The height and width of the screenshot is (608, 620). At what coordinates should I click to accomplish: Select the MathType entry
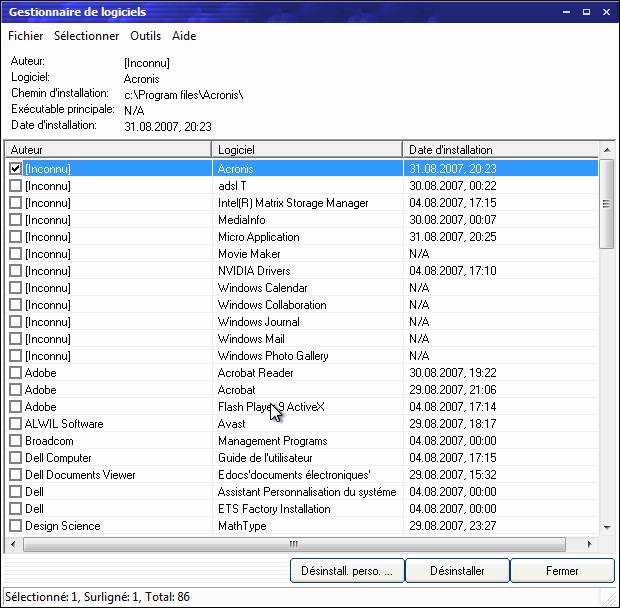242,526
